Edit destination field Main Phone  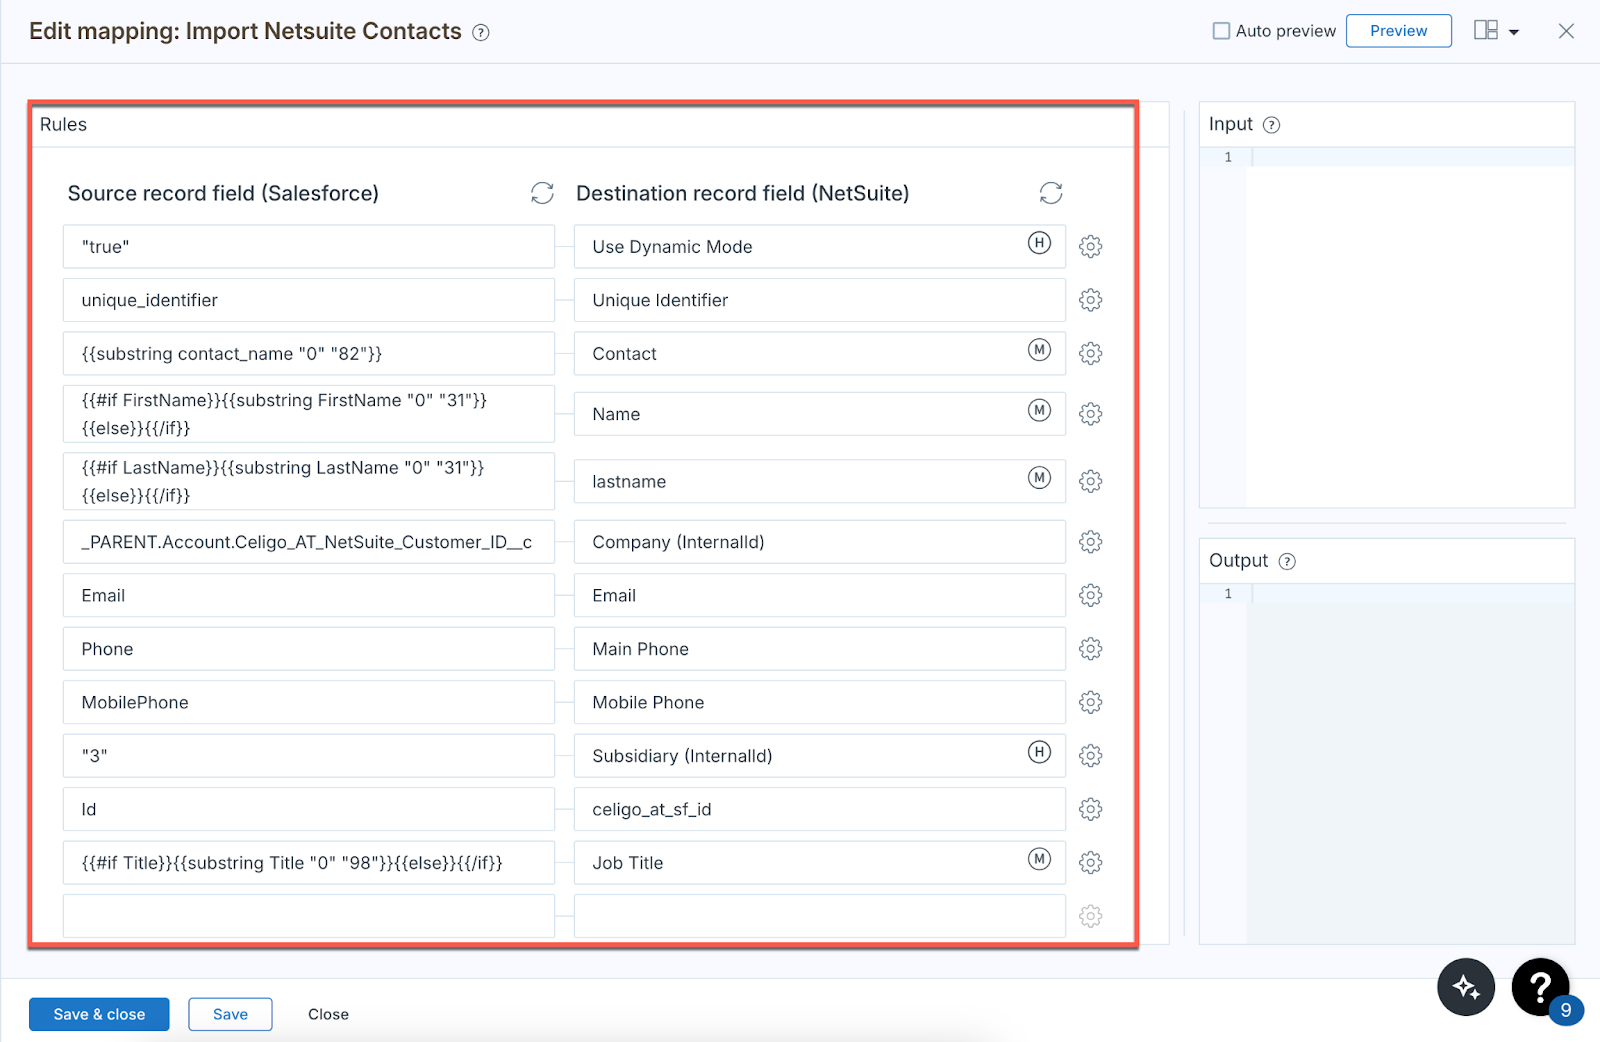819,649
